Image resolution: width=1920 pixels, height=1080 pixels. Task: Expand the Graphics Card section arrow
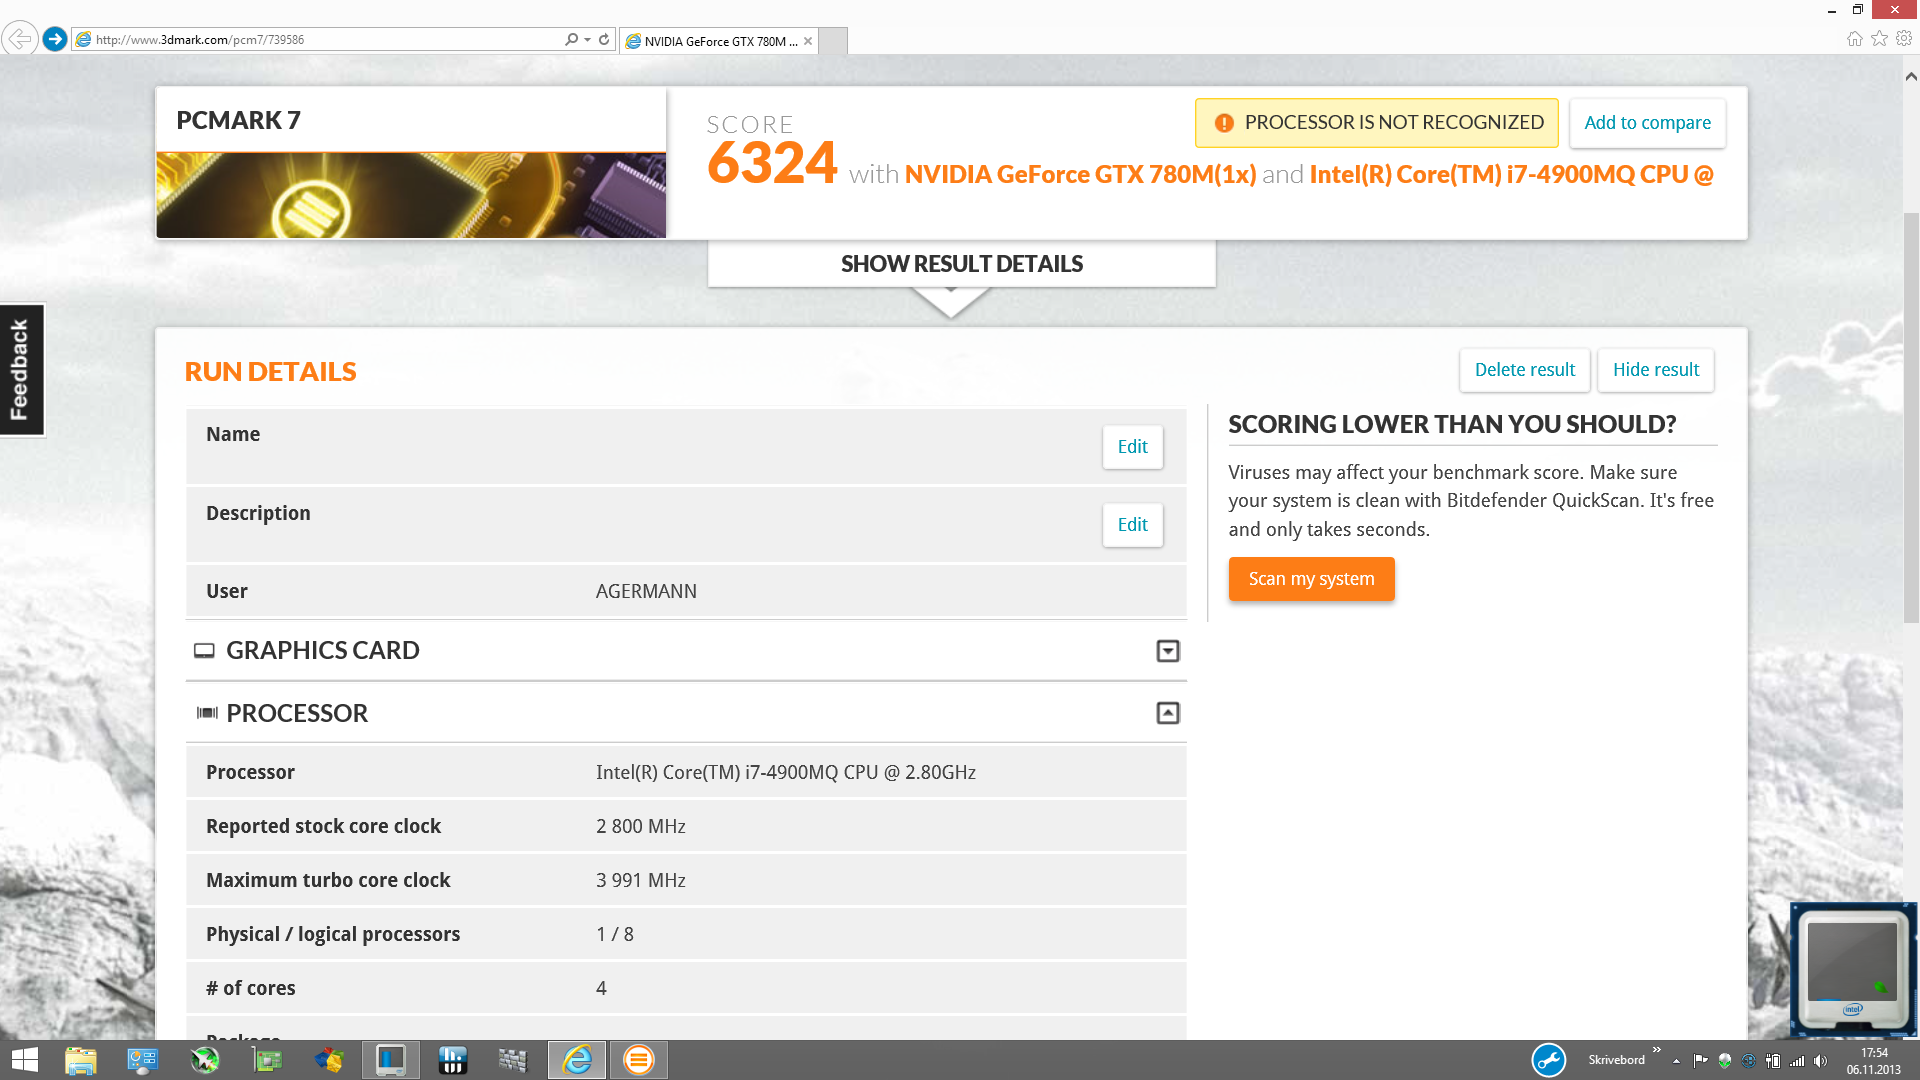pyautogui.click(x=1167, y=651)
